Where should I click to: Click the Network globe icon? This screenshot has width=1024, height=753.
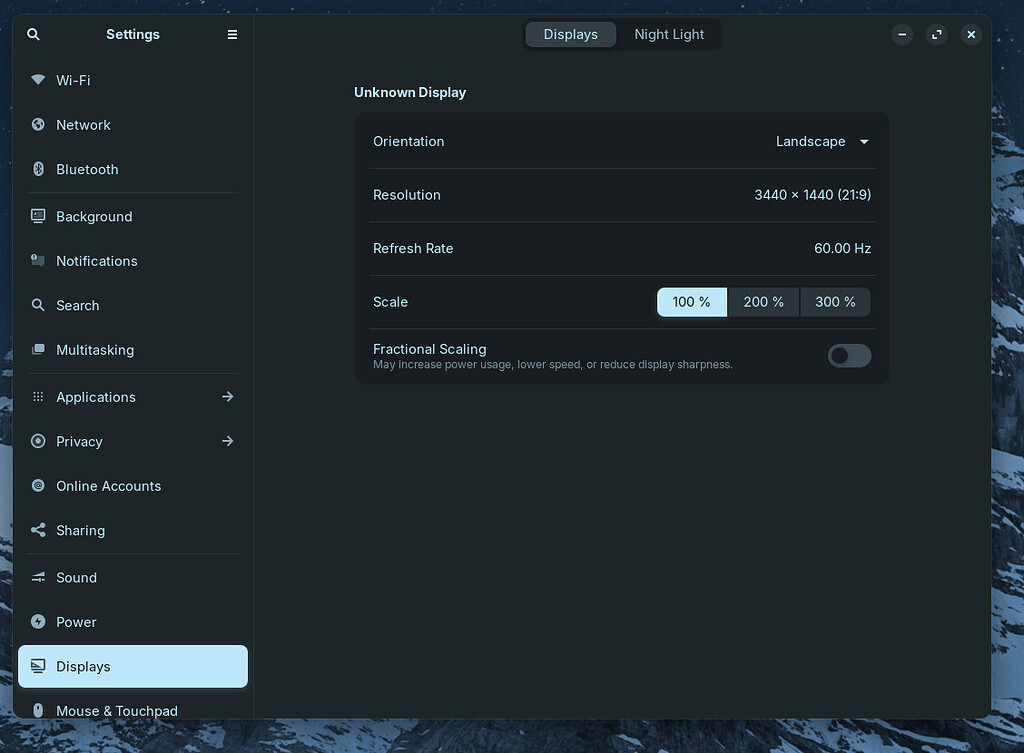point(38,124)
